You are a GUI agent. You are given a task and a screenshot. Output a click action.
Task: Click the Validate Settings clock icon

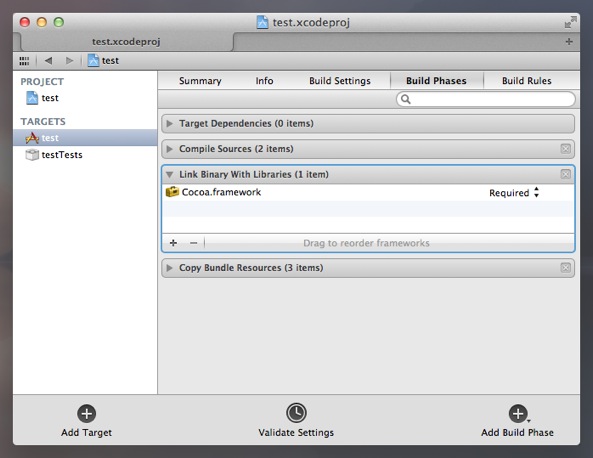click(x=296, y=413)
